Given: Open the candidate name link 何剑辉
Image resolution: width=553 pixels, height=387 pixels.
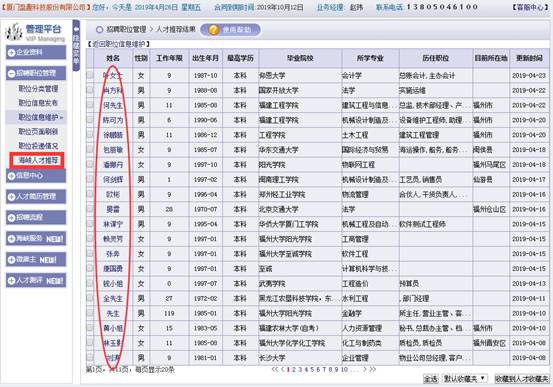Looking at the screenshot, I should pyautogui.click(x=113, y=179).
